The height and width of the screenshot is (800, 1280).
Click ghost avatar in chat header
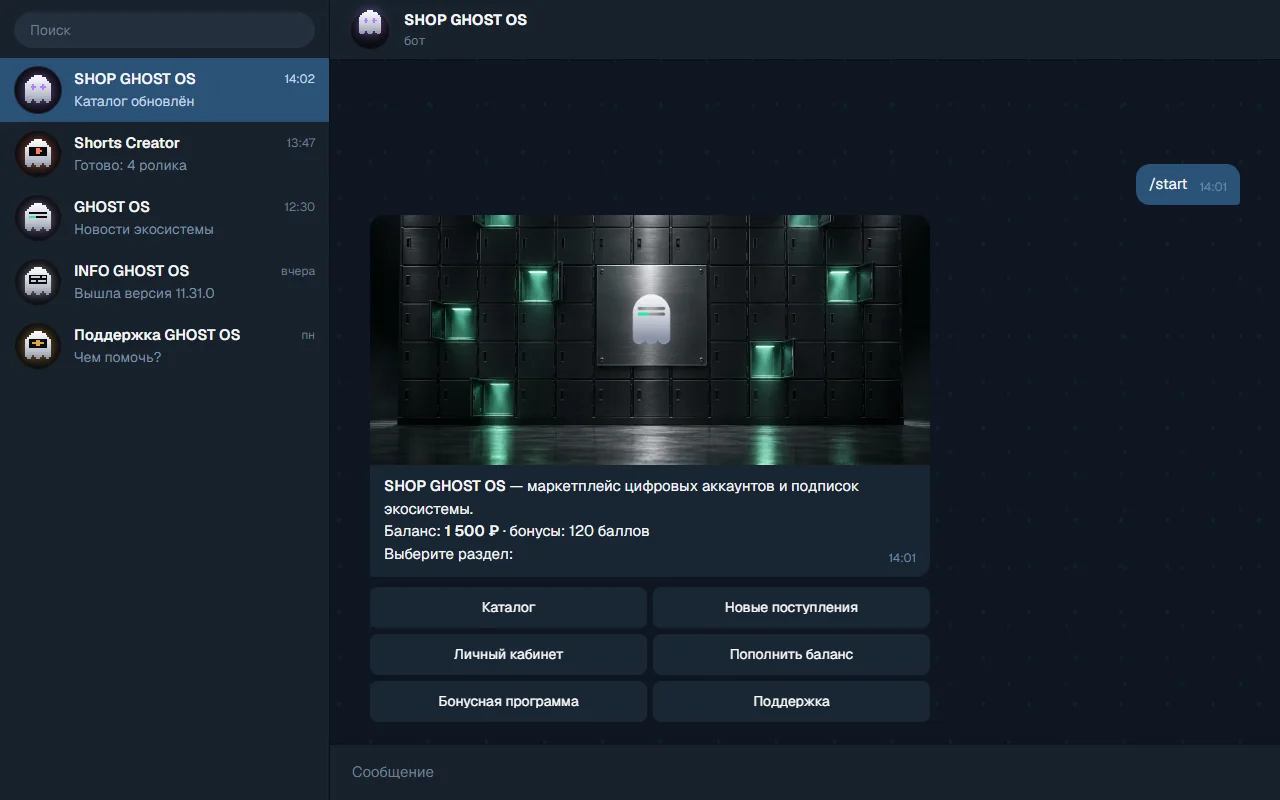point(370,29)
